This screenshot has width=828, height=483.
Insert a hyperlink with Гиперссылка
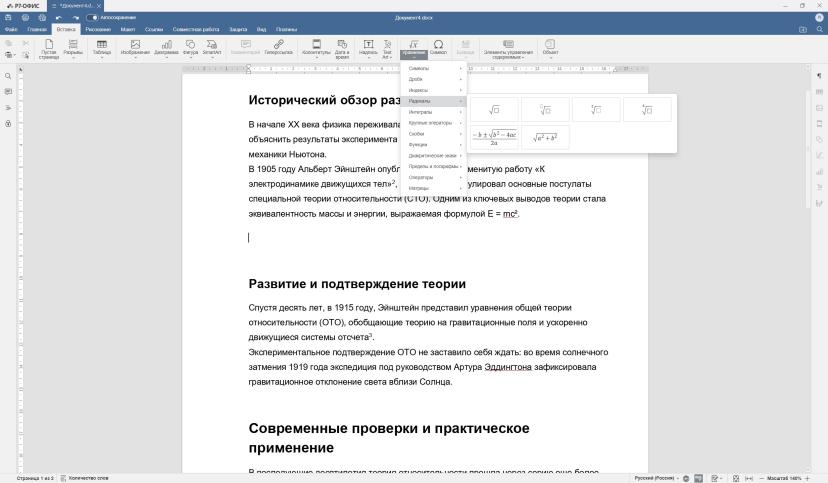[278, 49]
